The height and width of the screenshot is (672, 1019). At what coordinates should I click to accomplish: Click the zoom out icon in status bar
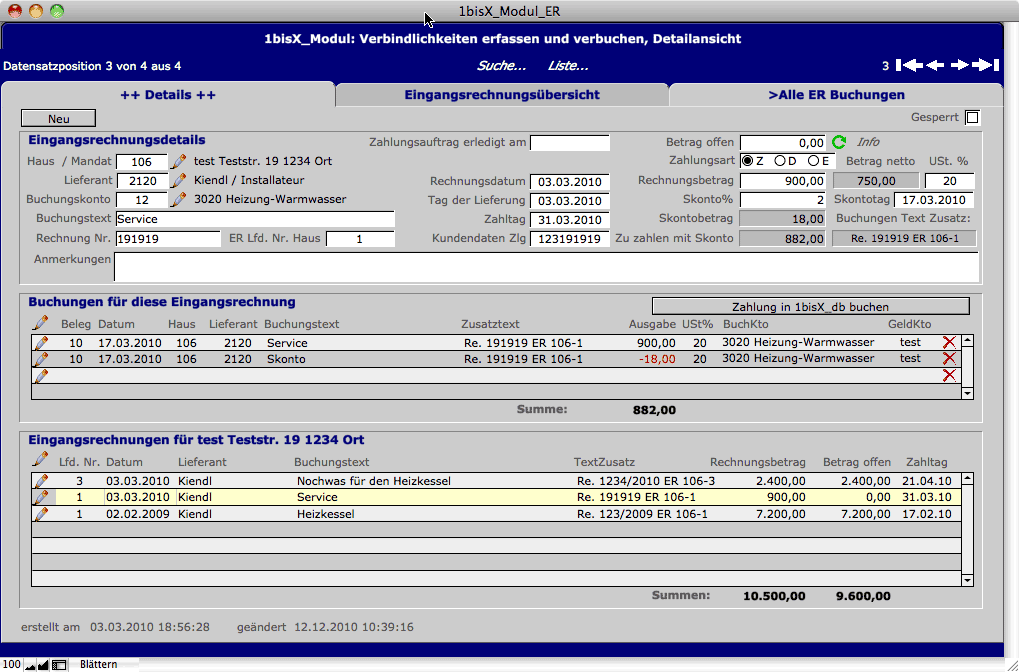click(30, 664)
